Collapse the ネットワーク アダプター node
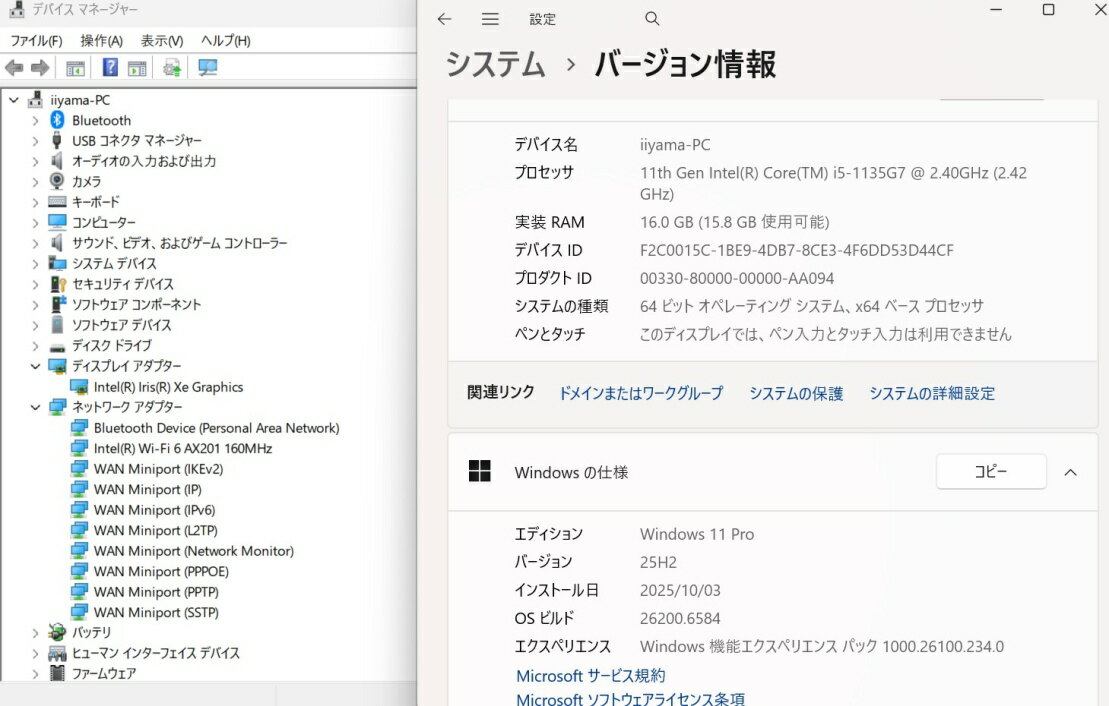Viewport: 1109px width, 706px height. (36, 407)
